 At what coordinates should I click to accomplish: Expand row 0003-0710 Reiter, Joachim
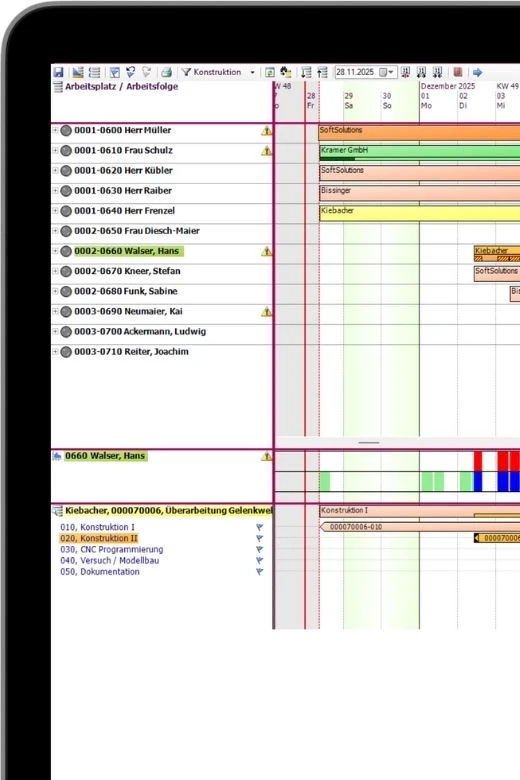pos(55,351)
